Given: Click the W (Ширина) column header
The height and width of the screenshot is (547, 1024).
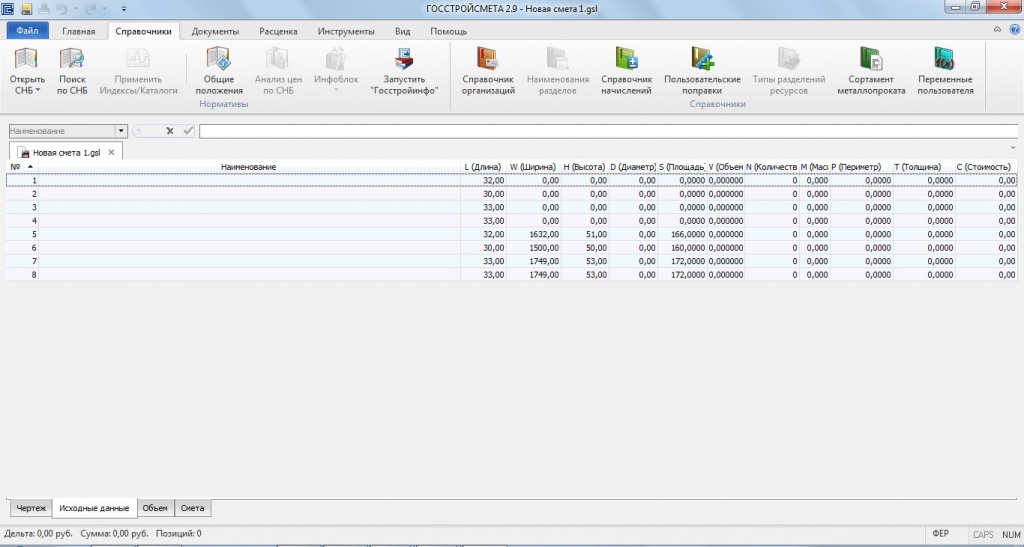Looking at the screenshot, I should [x=534, y=167].
